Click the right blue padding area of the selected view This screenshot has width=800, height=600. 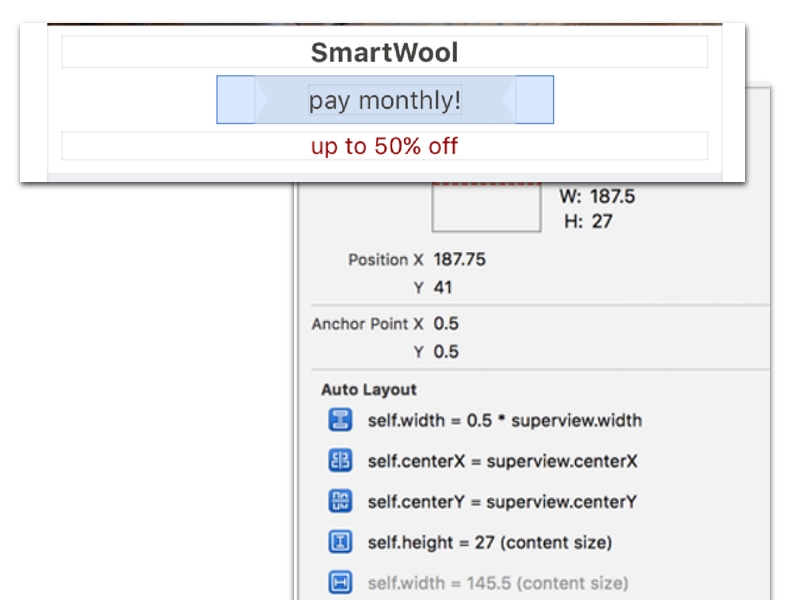click(x=535, y=100)
